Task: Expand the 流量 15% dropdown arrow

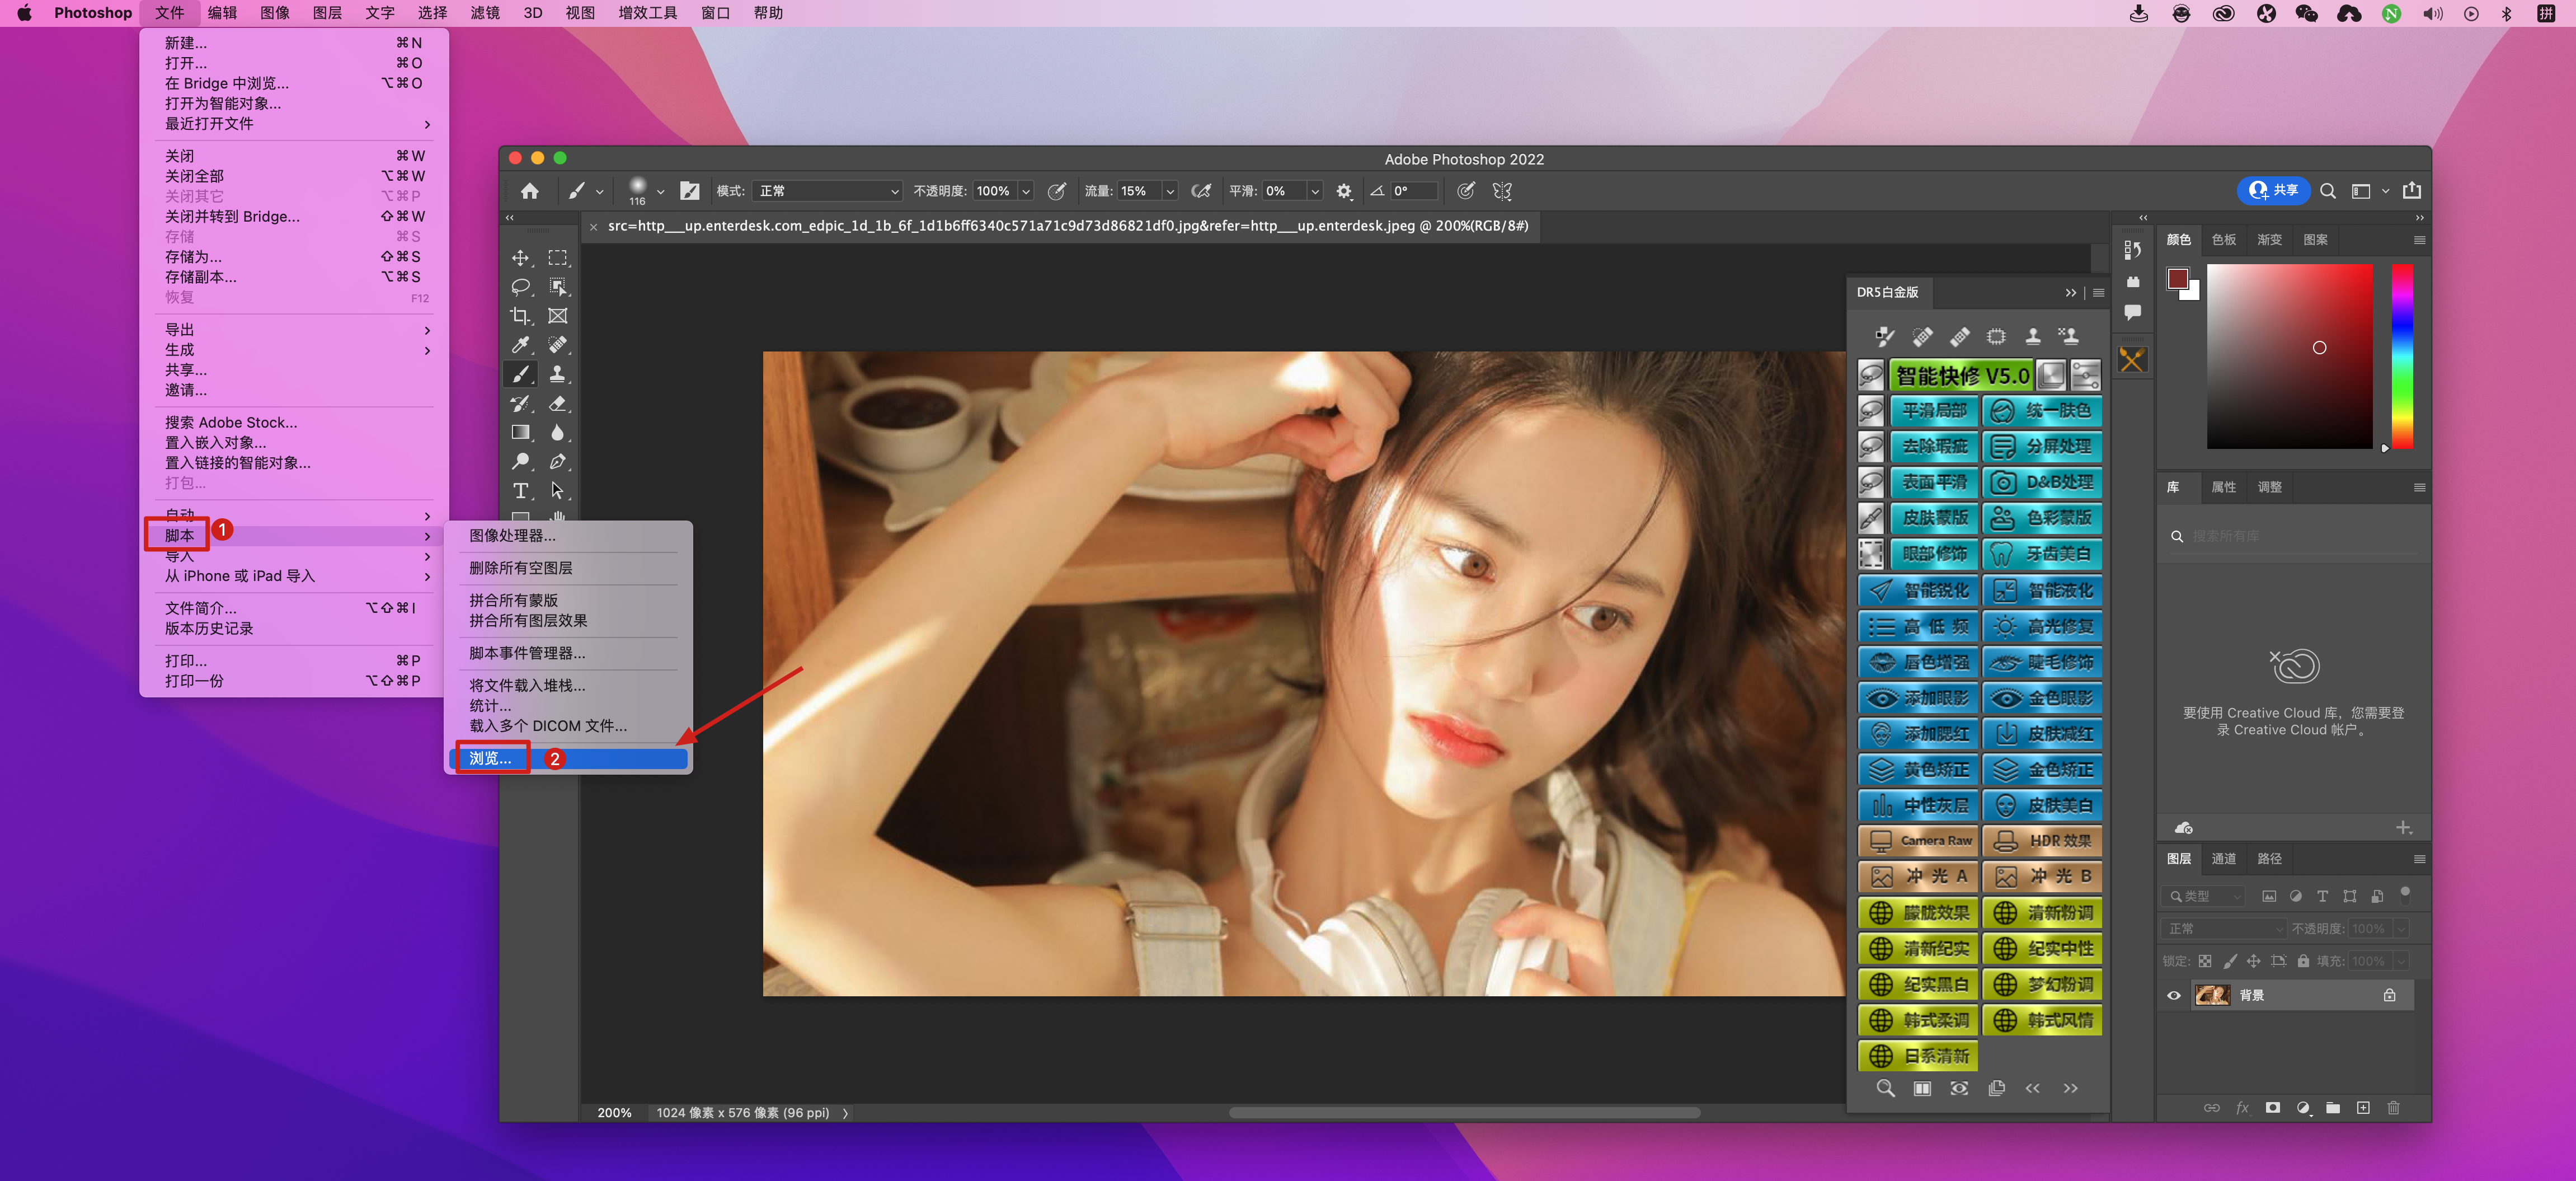Action: click(1170, 191)
